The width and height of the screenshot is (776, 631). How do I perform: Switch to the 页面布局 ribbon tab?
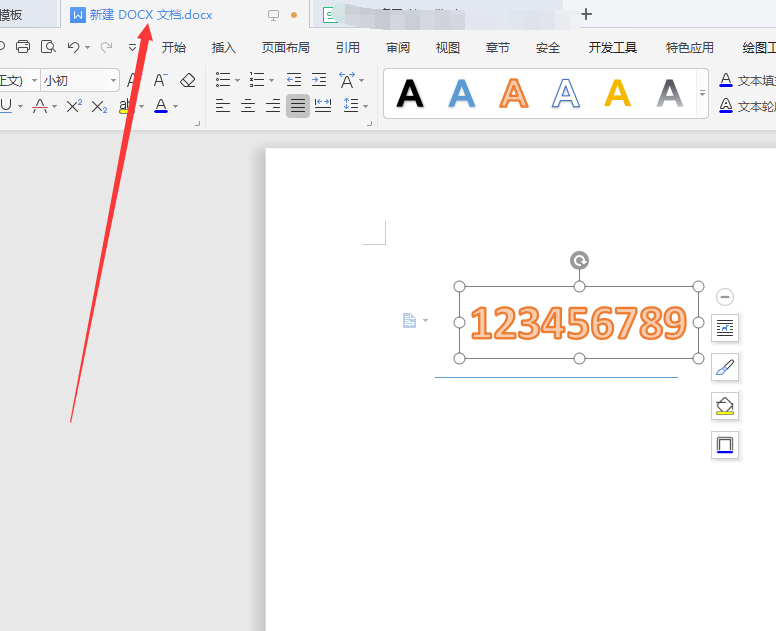(x=286, y=47)
